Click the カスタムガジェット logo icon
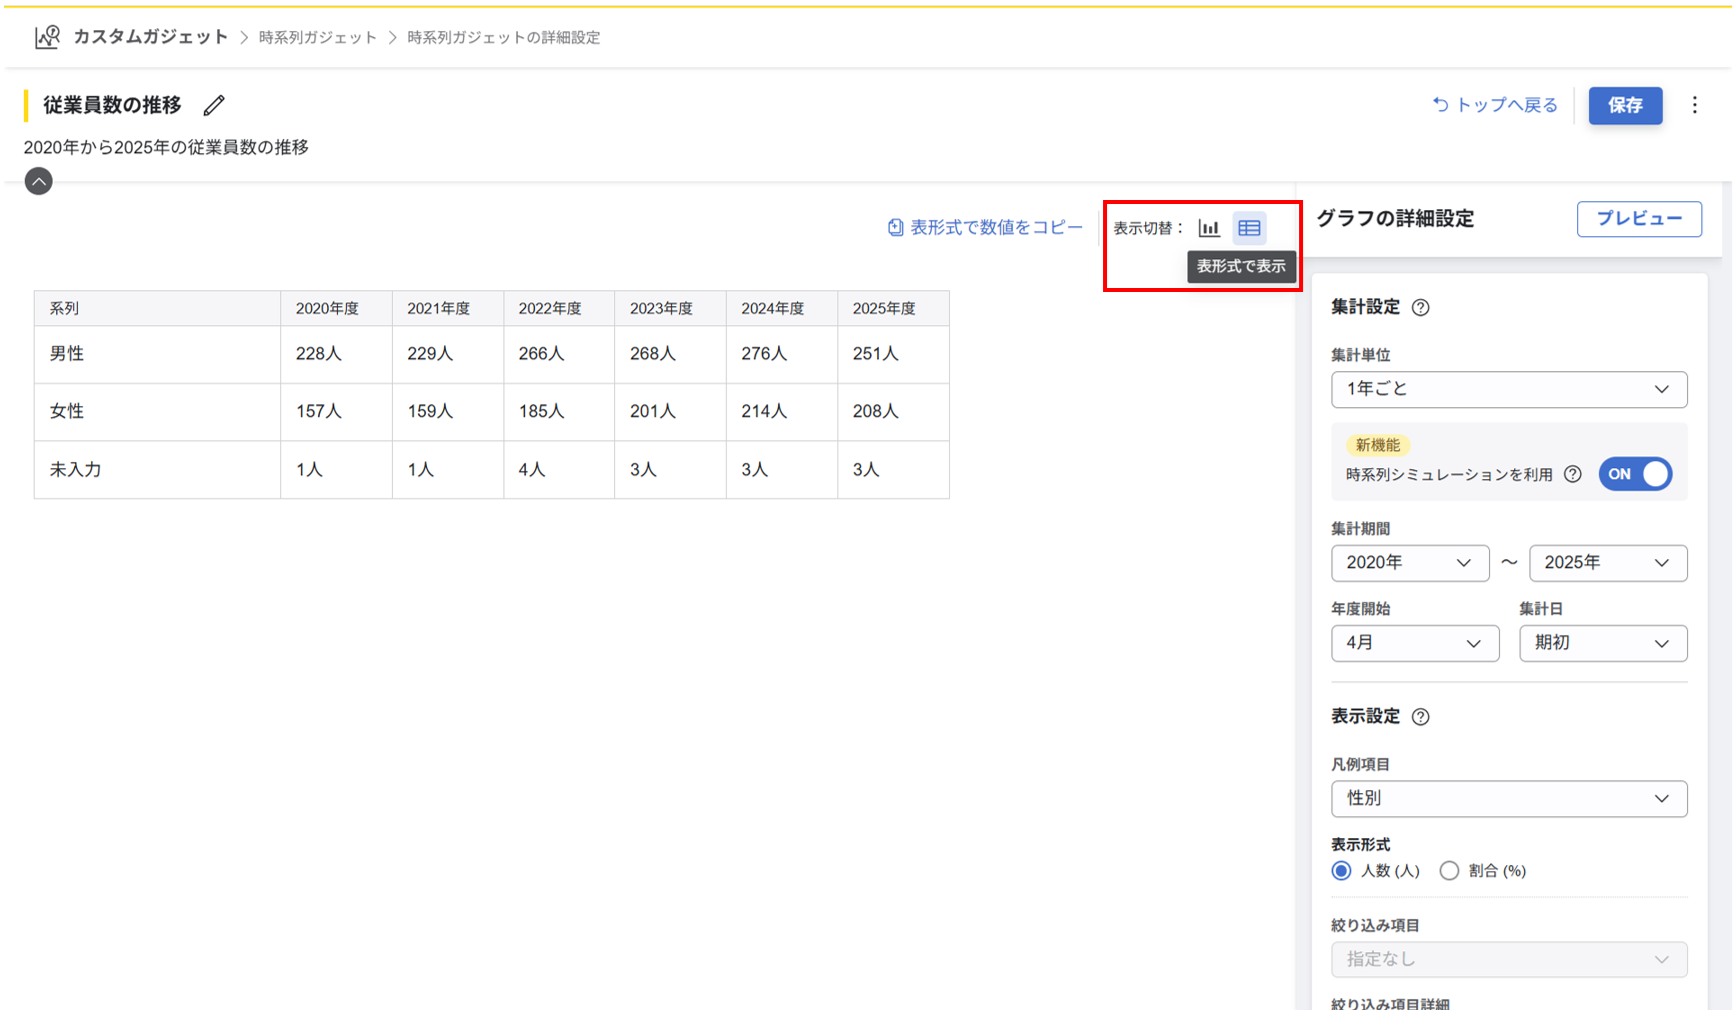 (x=45, y=36)
